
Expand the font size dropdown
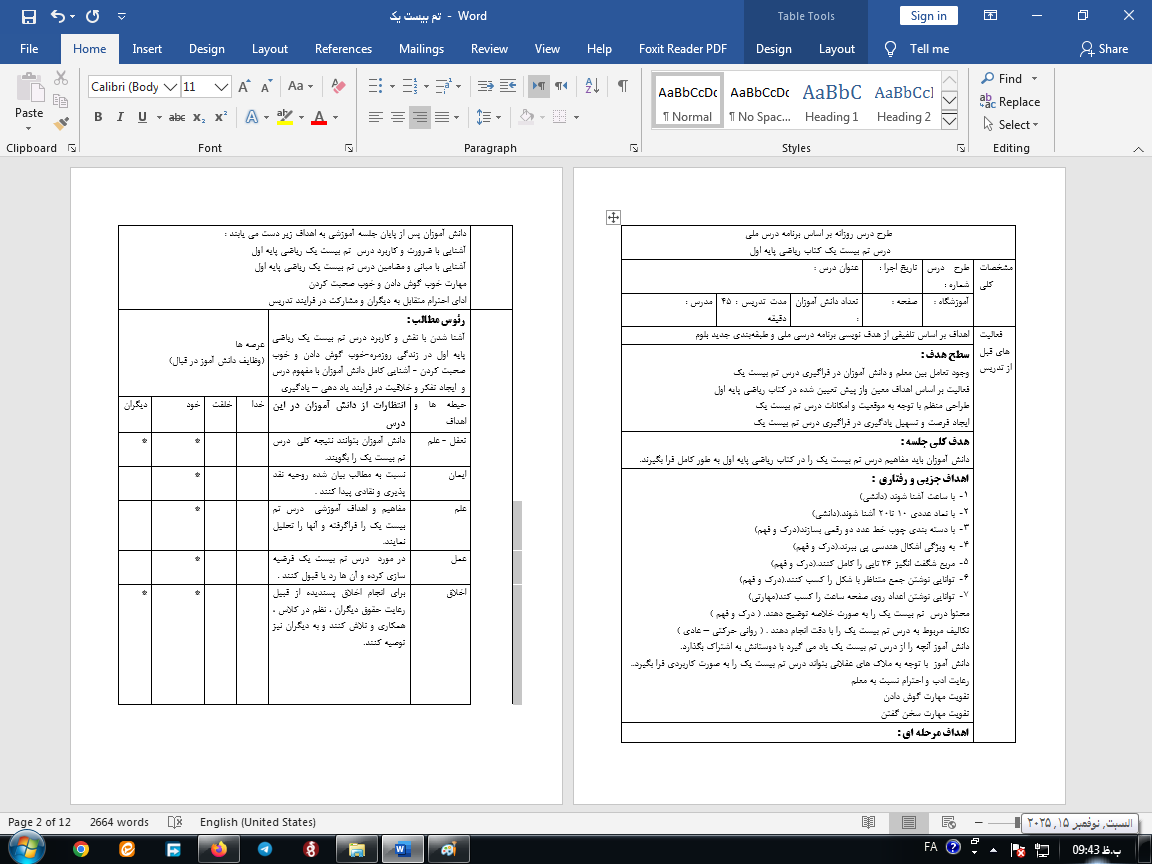click(x=222, y=87)
